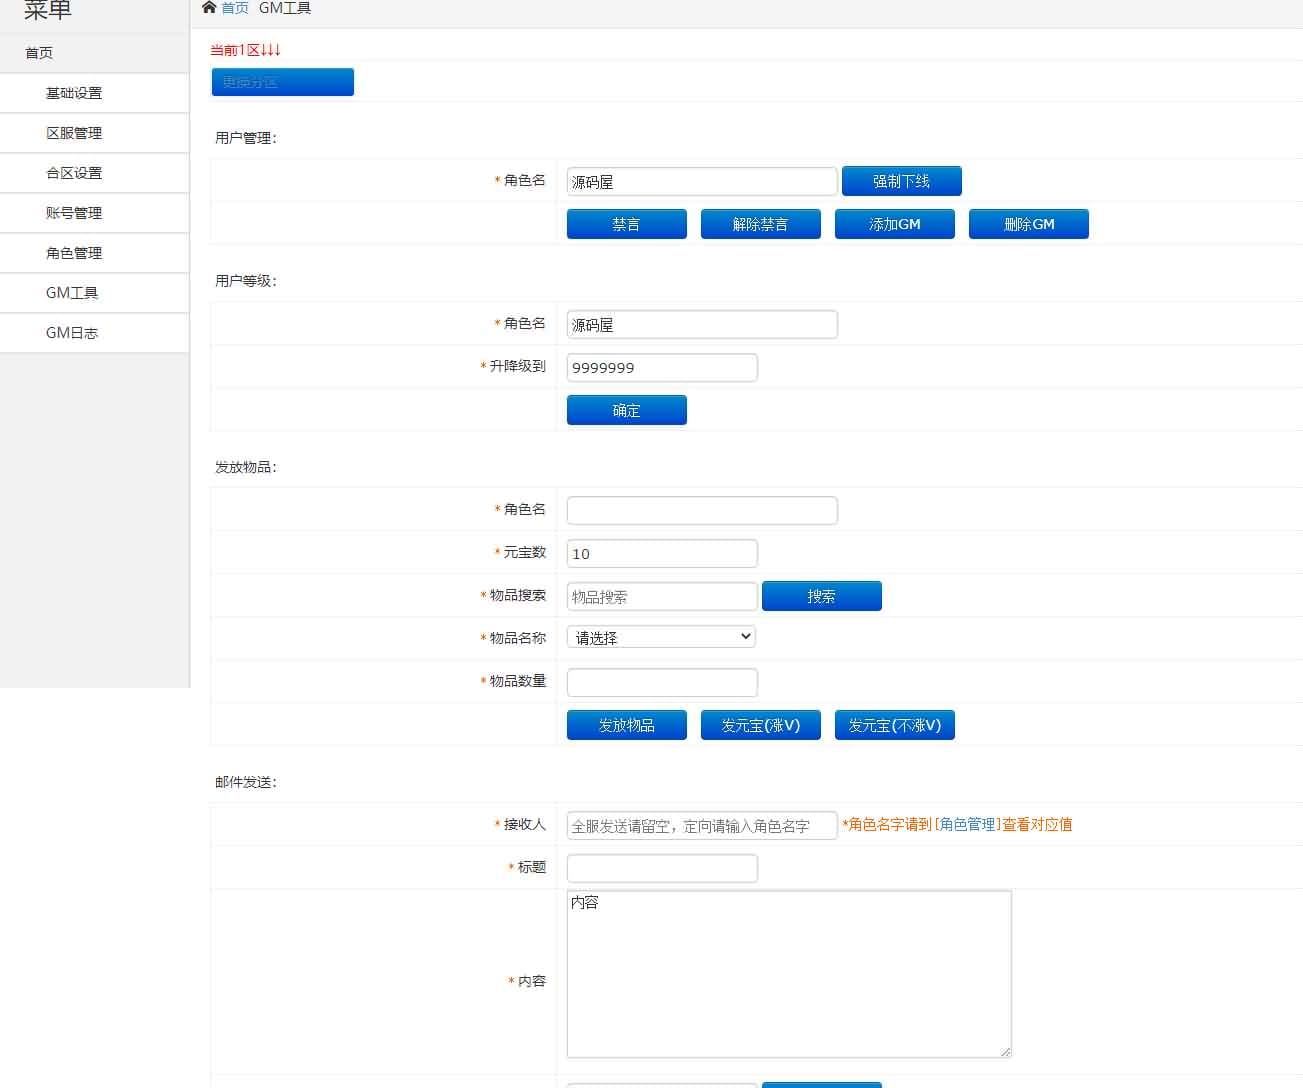
Task: Click the 删除GM button
Action: (1028, 223)
